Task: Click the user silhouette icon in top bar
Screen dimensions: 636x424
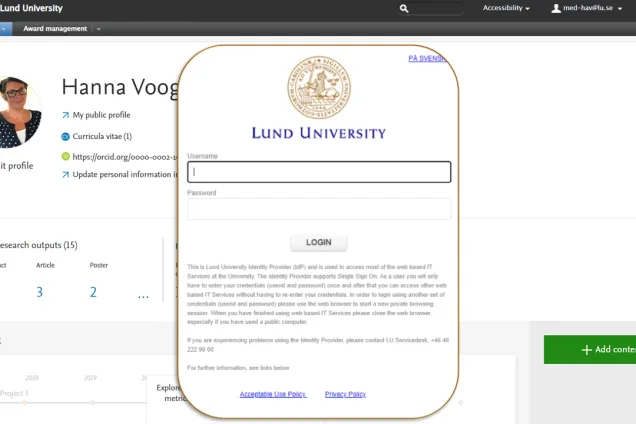Action: point(556,8)
